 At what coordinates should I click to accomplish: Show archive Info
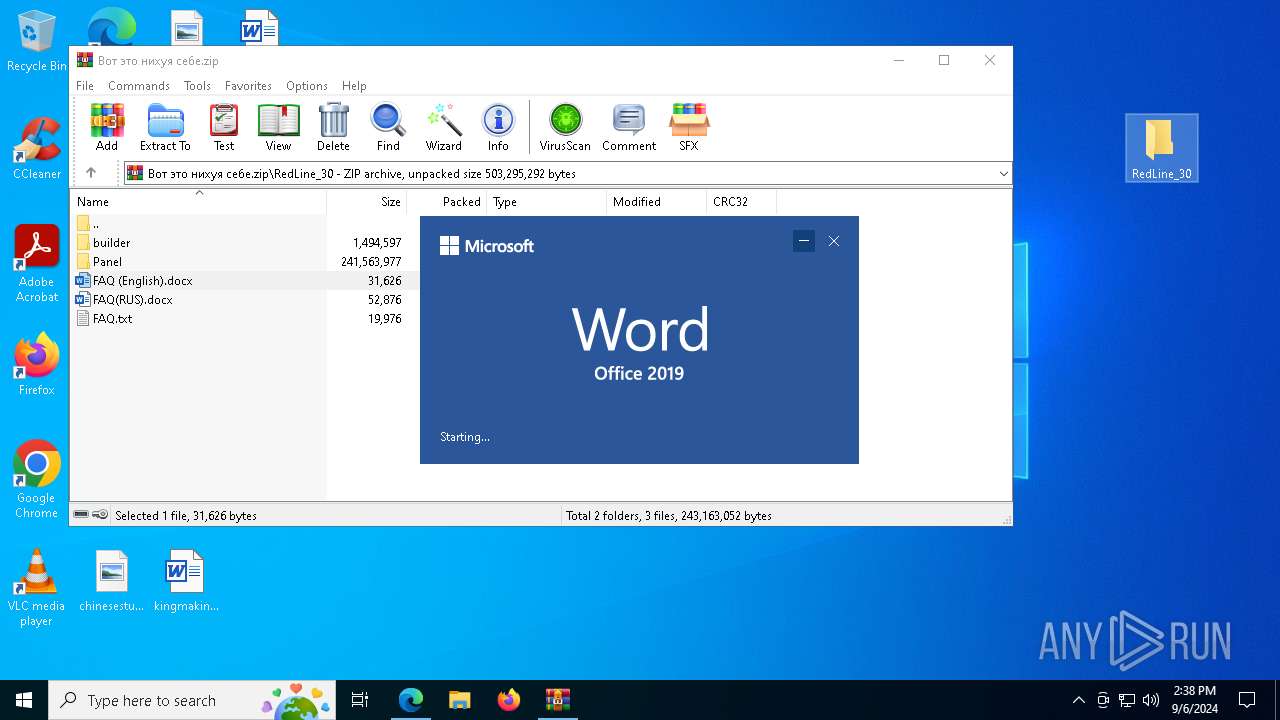tap(498, 127)
